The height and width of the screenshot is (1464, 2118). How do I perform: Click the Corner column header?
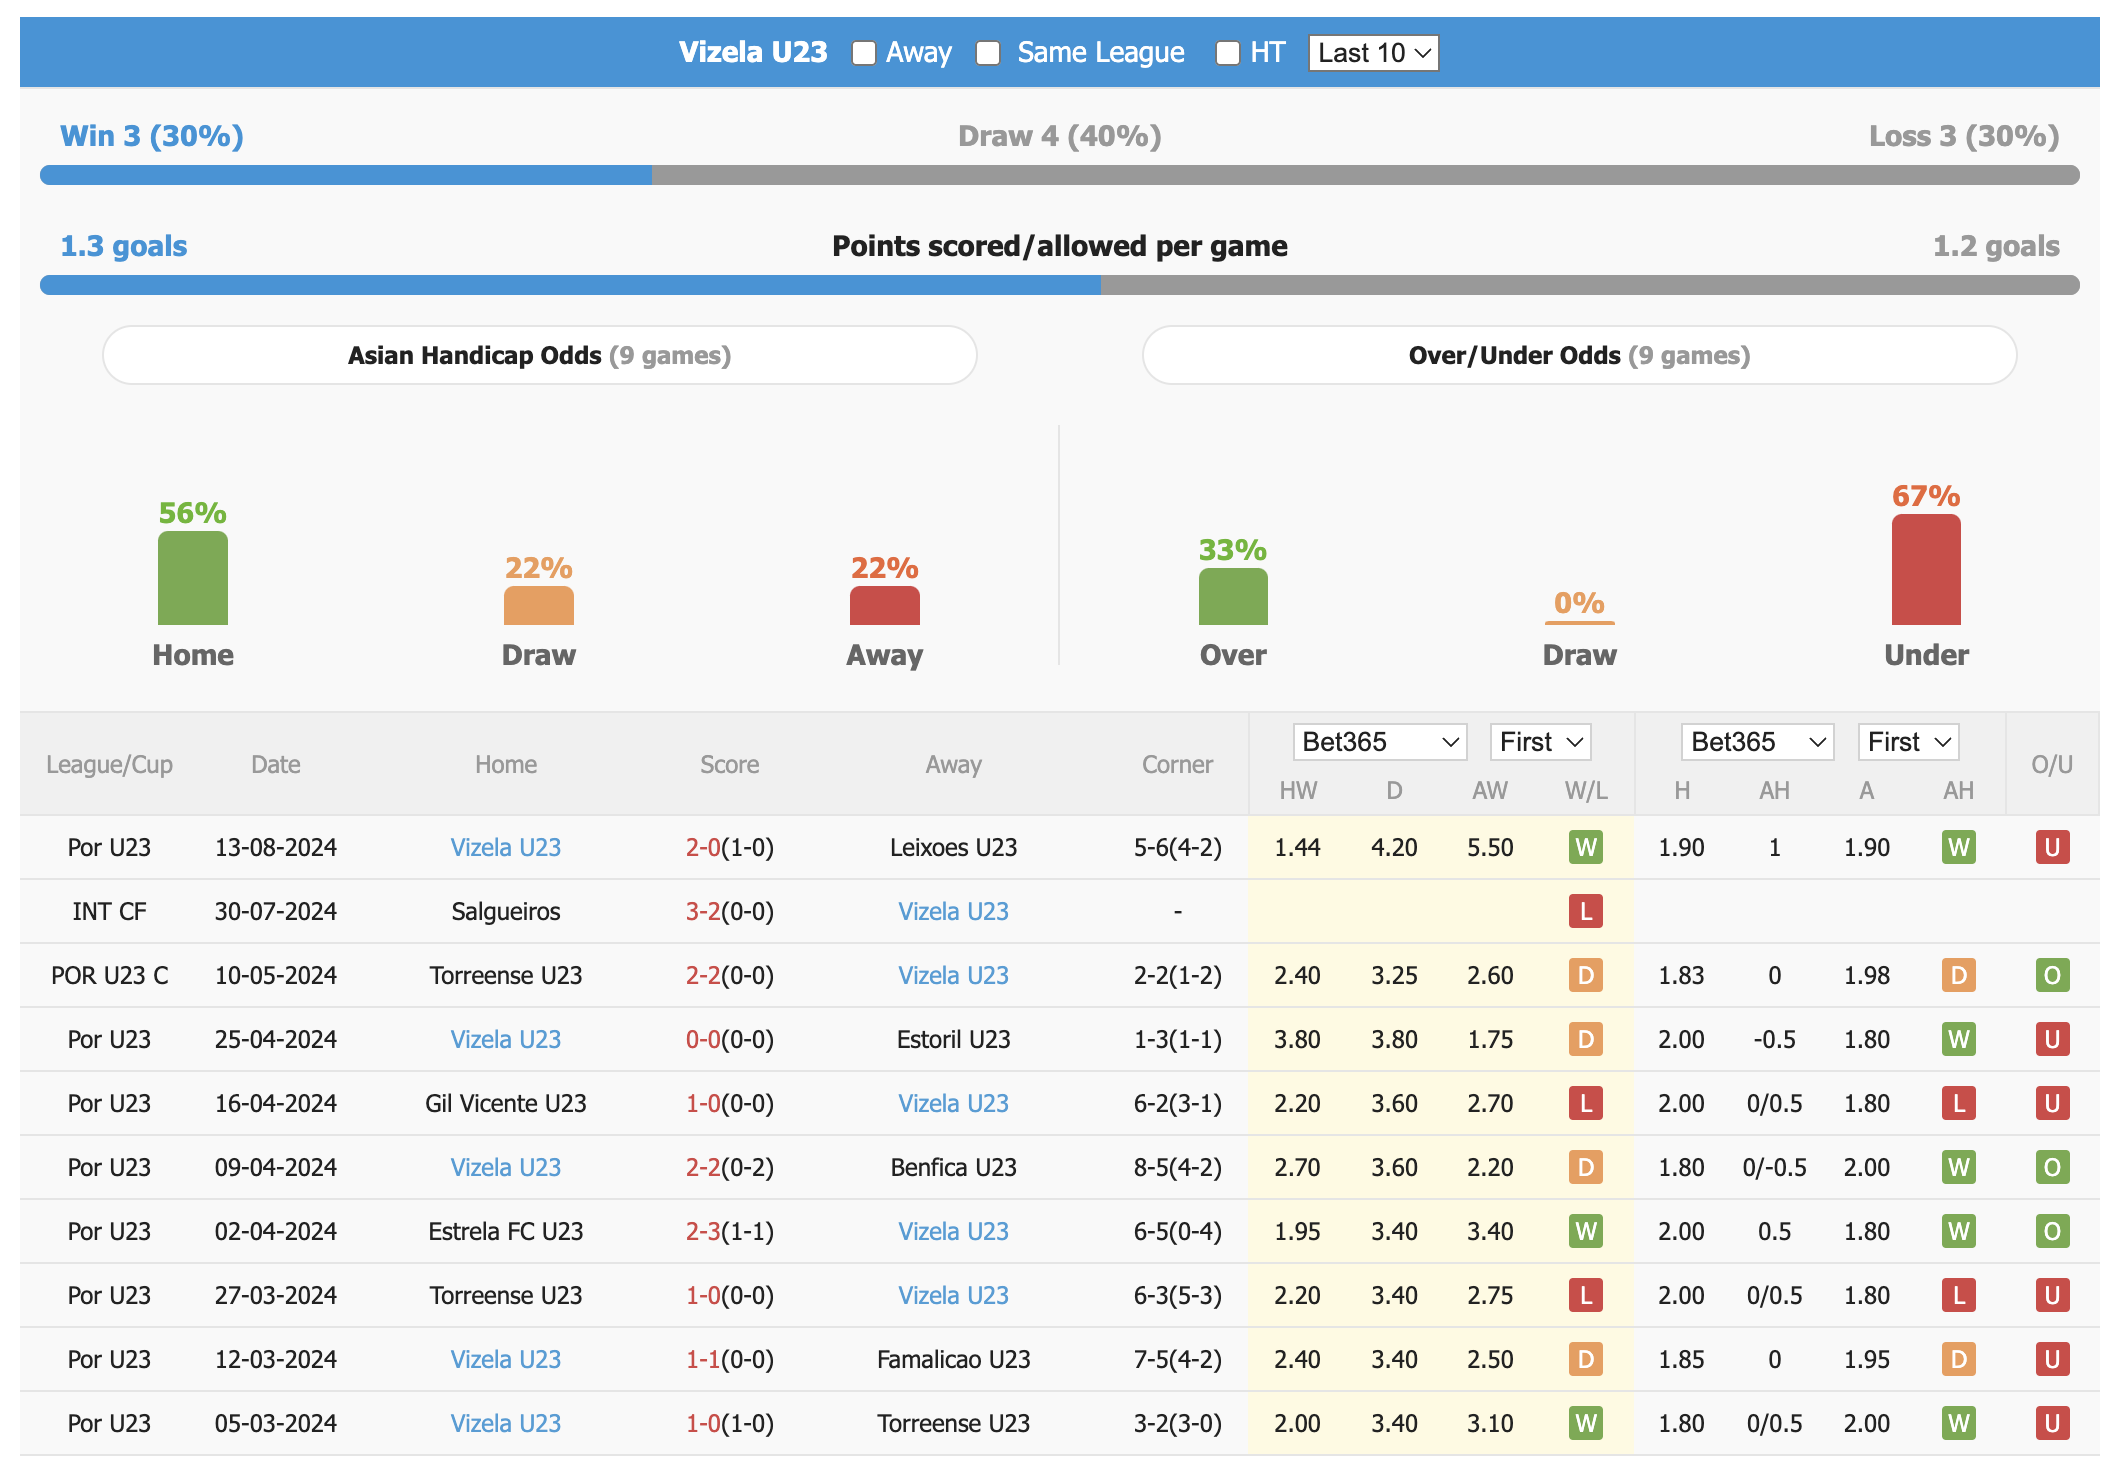(x=1177, y=765)
